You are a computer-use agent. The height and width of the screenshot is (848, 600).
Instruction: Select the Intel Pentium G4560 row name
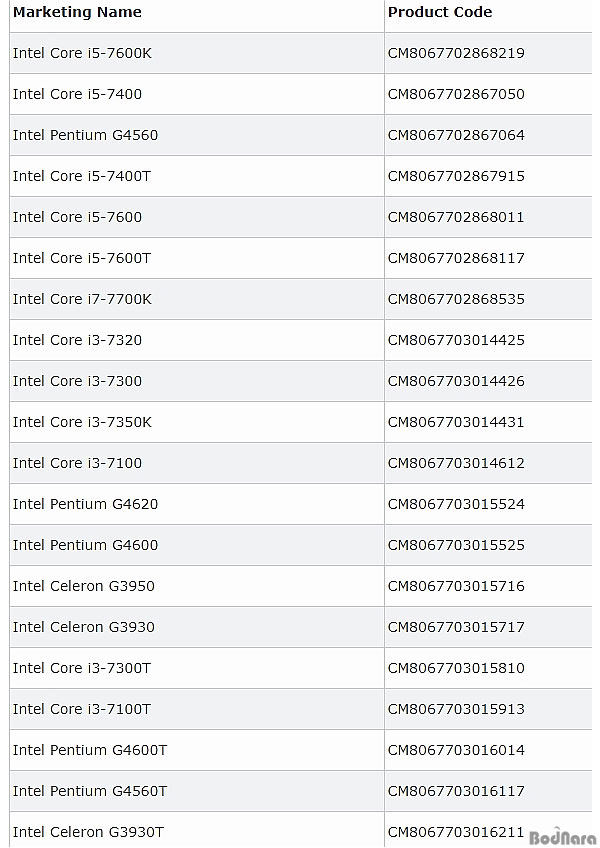(85, 135)
